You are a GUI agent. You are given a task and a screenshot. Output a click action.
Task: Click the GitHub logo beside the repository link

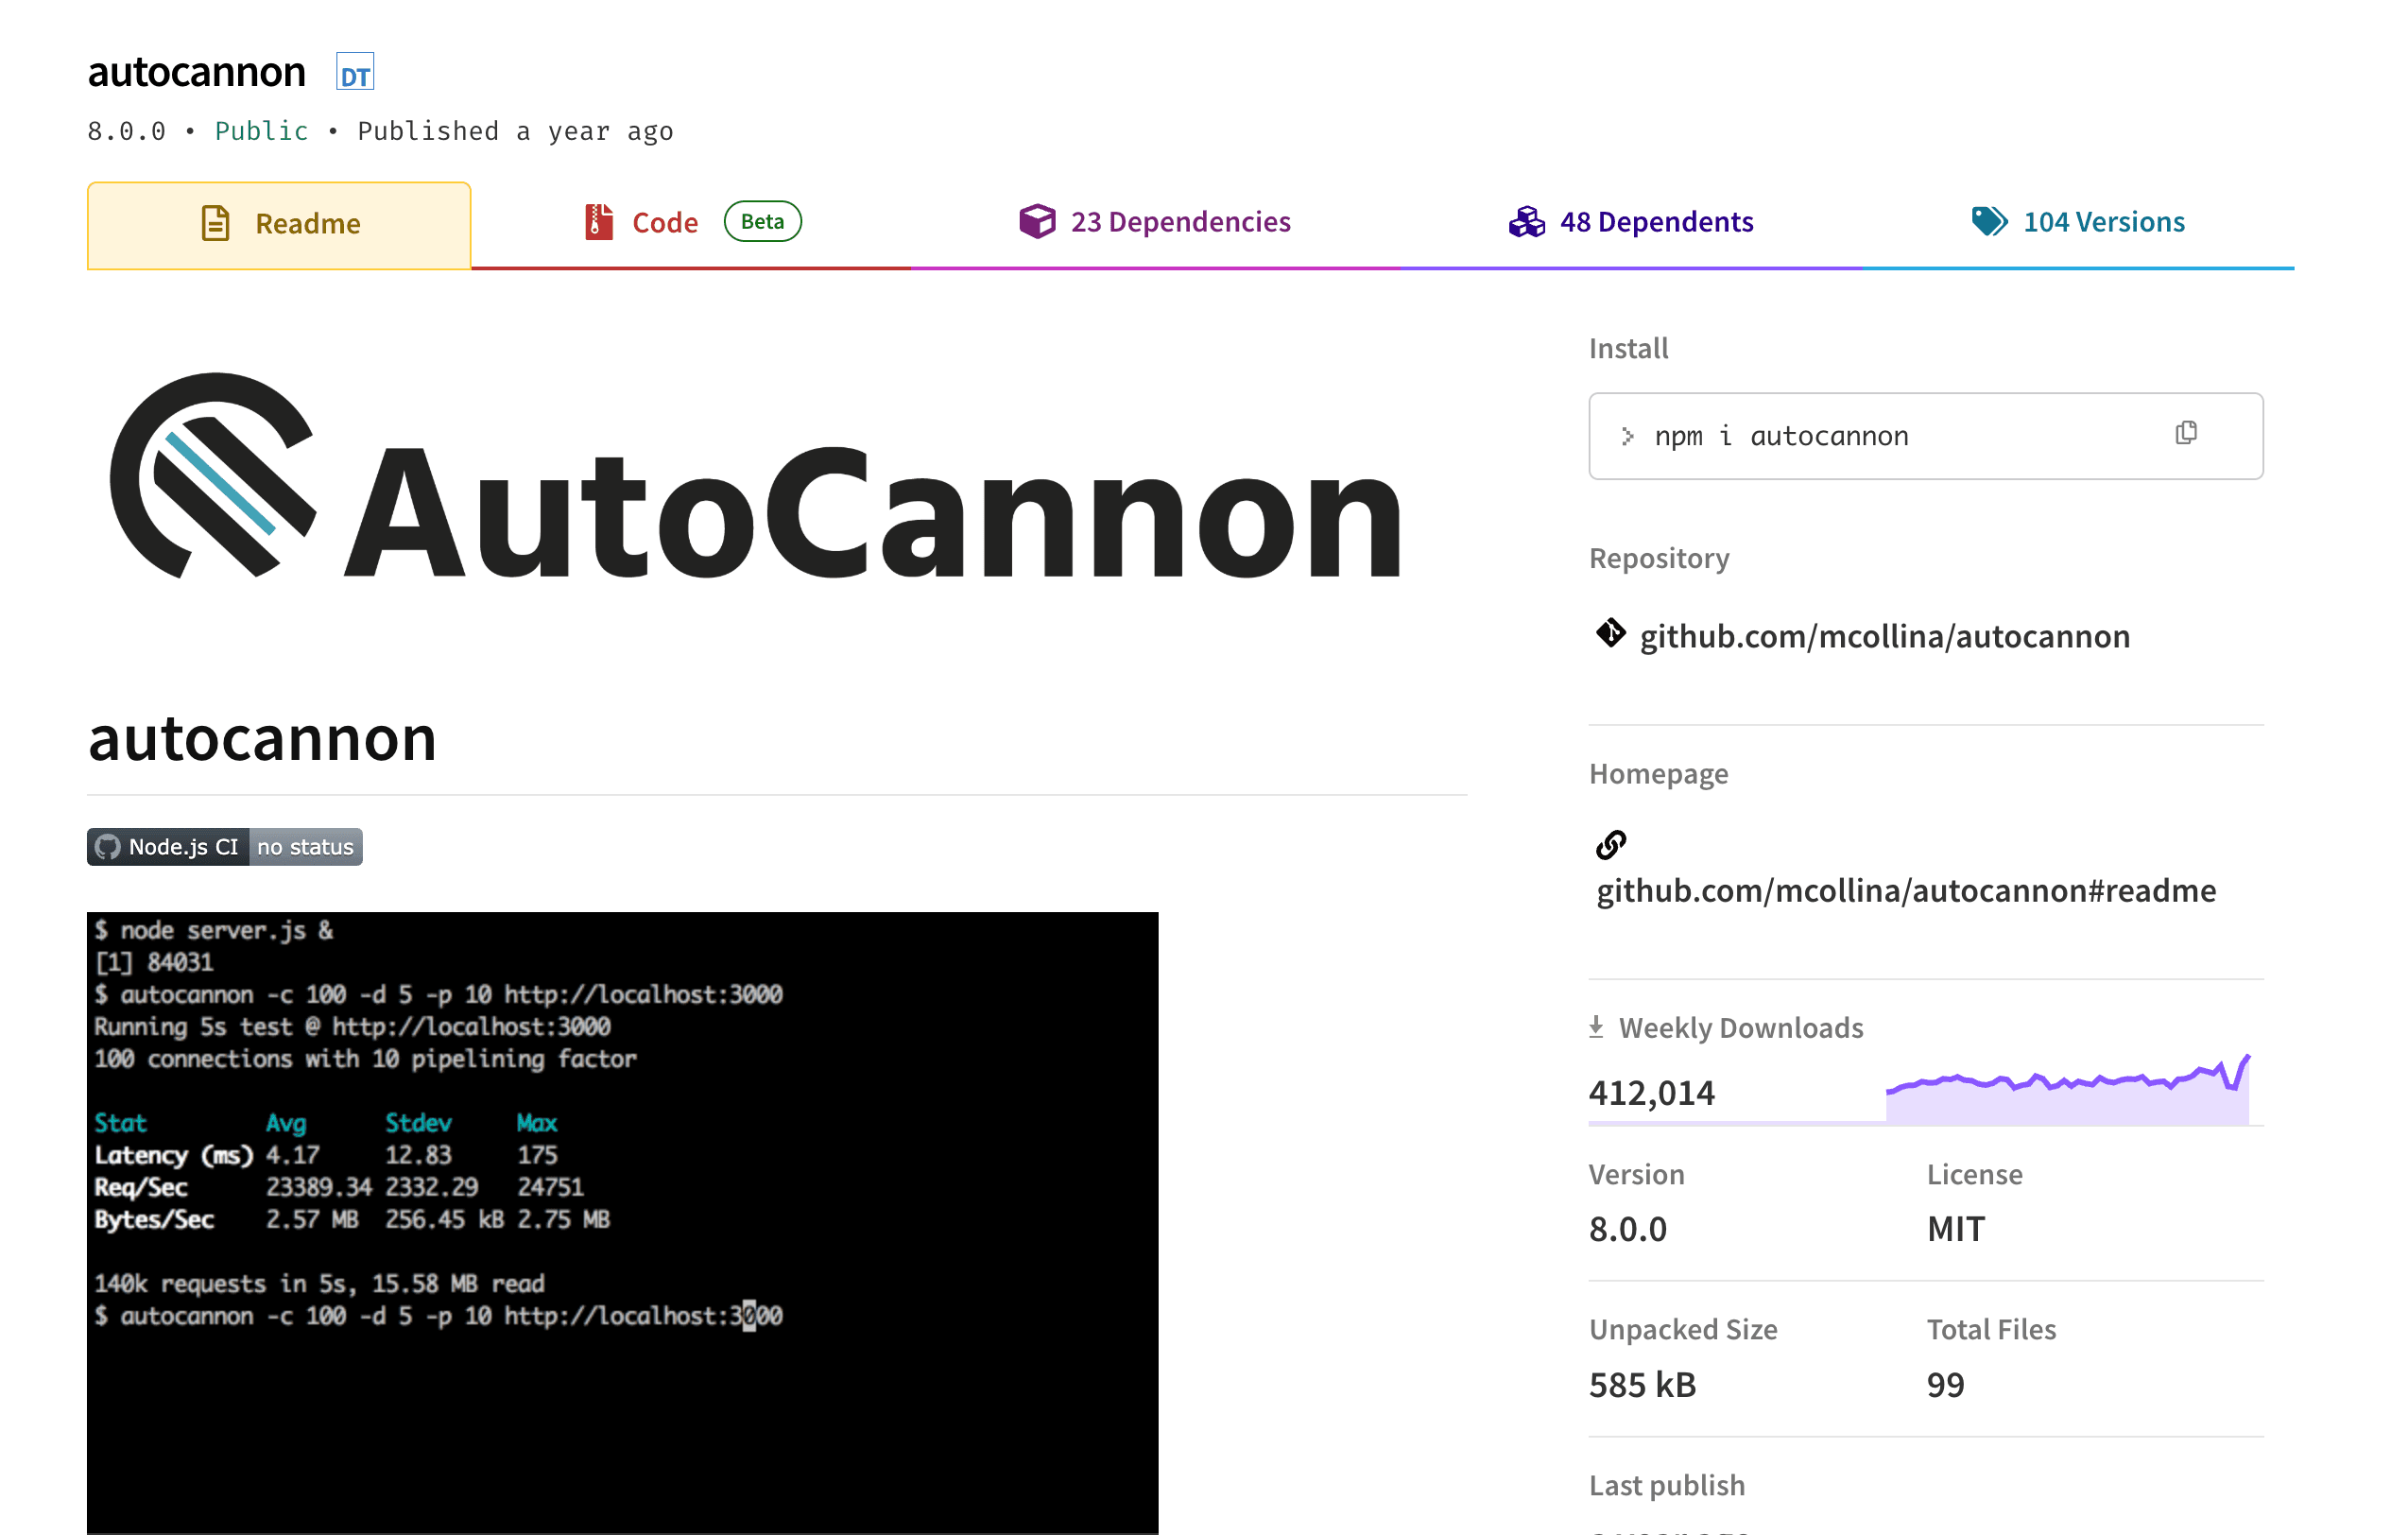[1611, 633]
